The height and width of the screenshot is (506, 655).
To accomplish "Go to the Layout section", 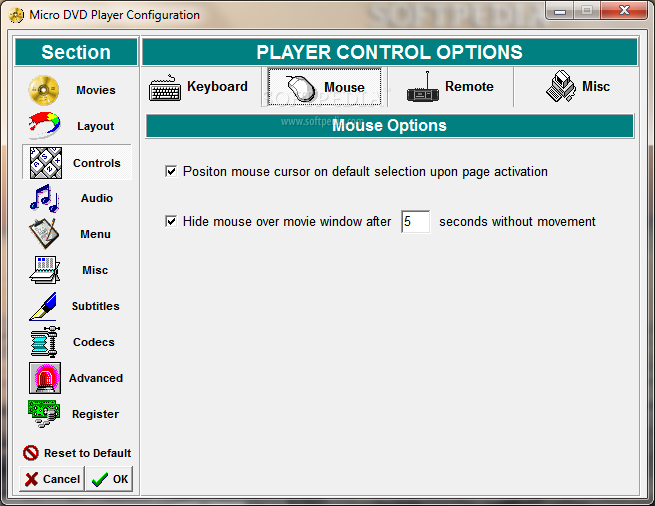I will [95, 126].
